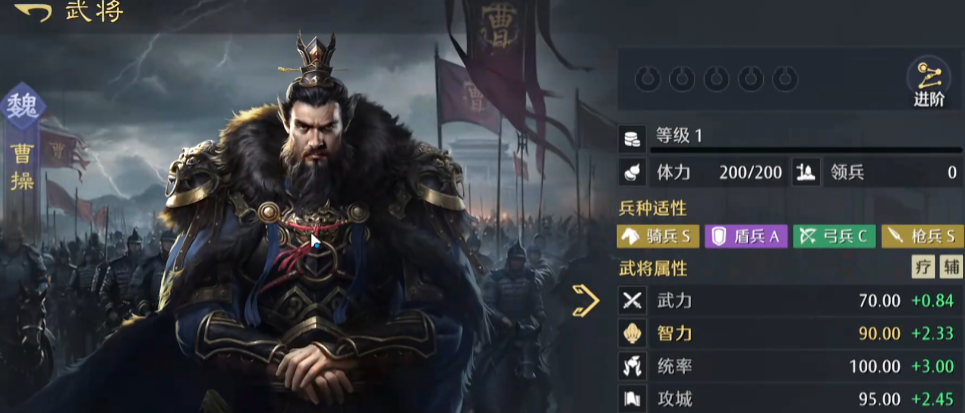965x413 pixels.
Task: Click the 曹操 name banner
Action: (22, 167)
